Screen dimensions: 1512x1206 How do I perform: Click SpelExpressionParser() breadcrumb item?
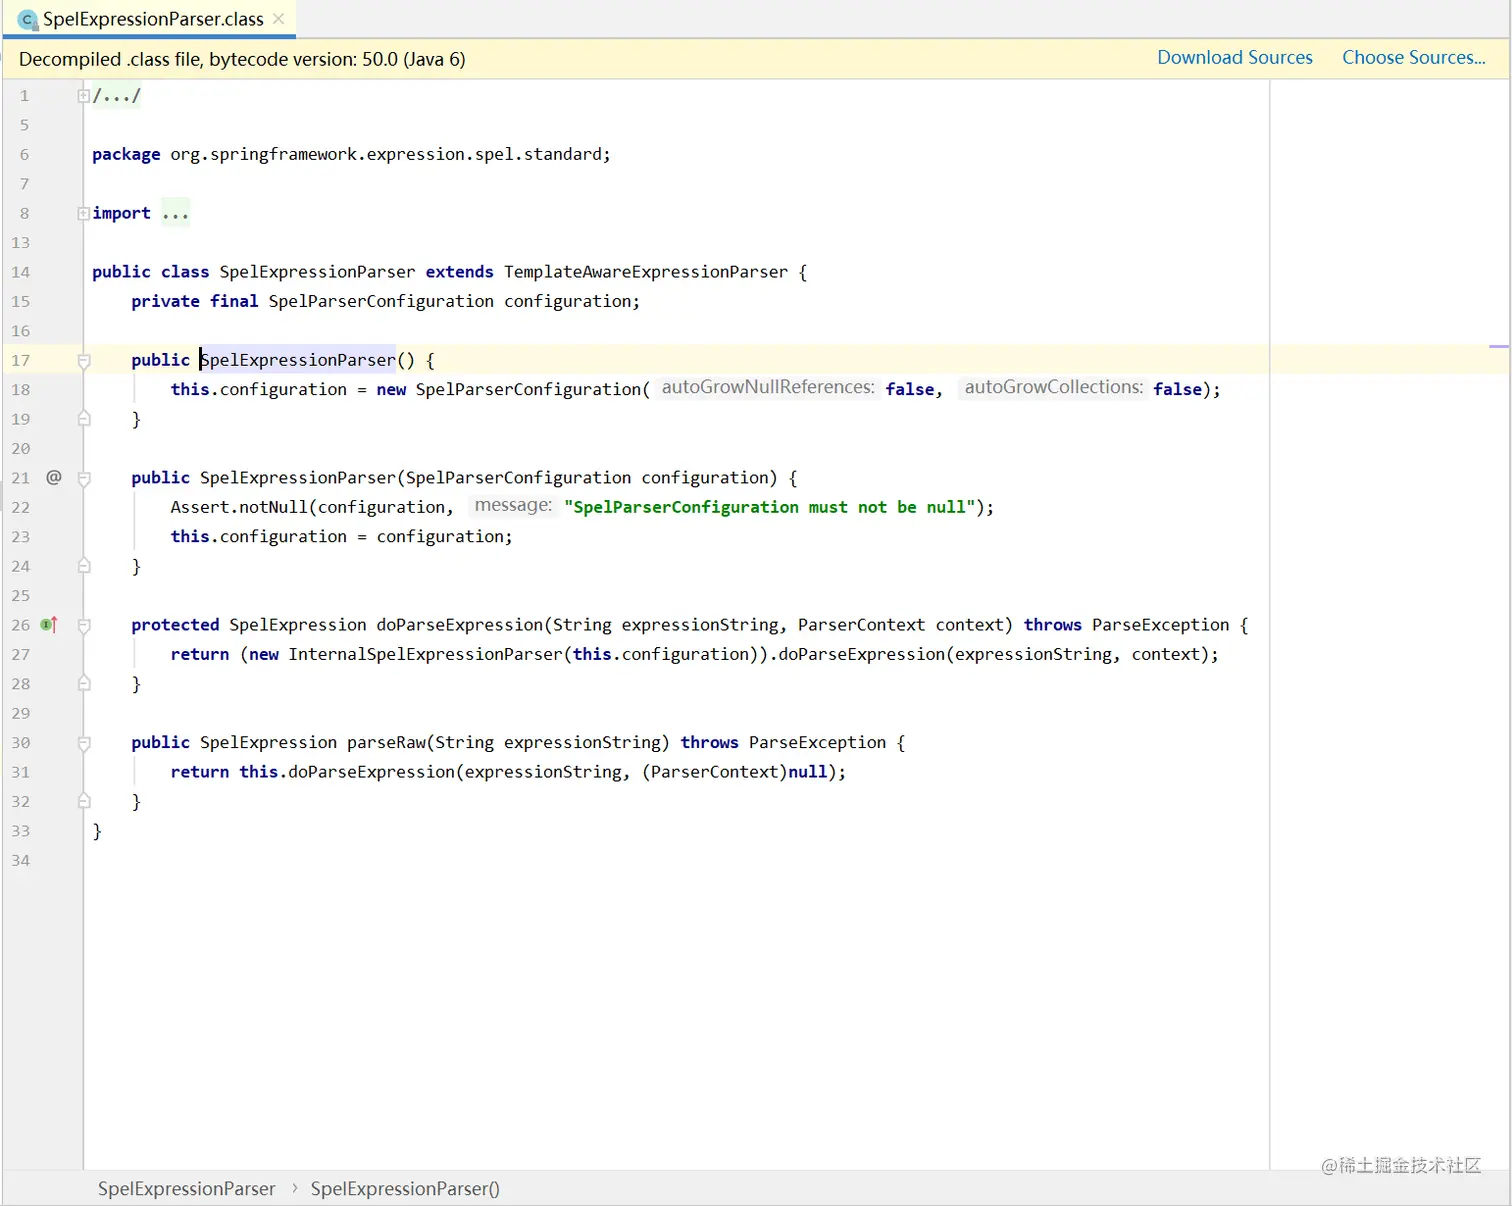[x=405, y=1188]
